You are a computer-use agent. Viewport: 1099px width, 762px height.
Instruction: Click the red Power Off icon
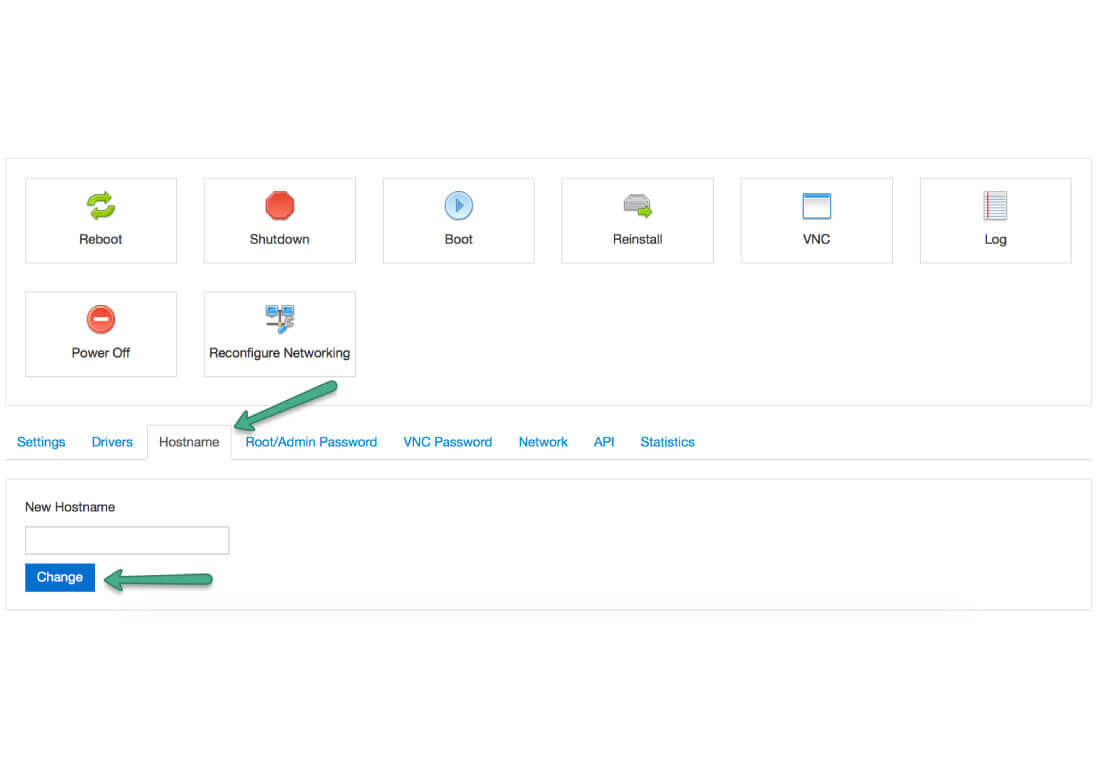pos(101,320)
